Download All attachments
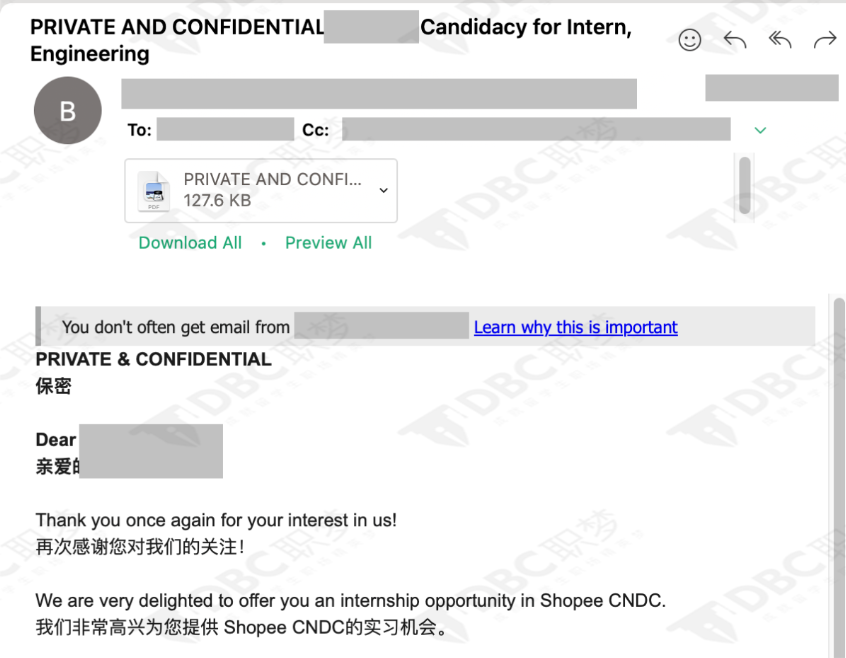Viewport: 846px width, 658px height. (x=190, y=243)
